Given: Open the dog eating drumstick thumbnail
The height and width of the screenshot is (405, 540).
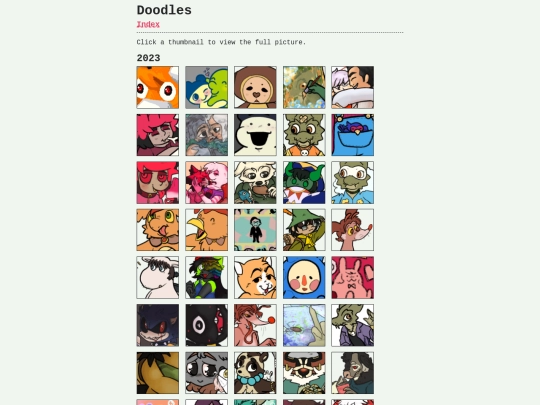Looking at the screenshot, I should (x=255, y=183).
